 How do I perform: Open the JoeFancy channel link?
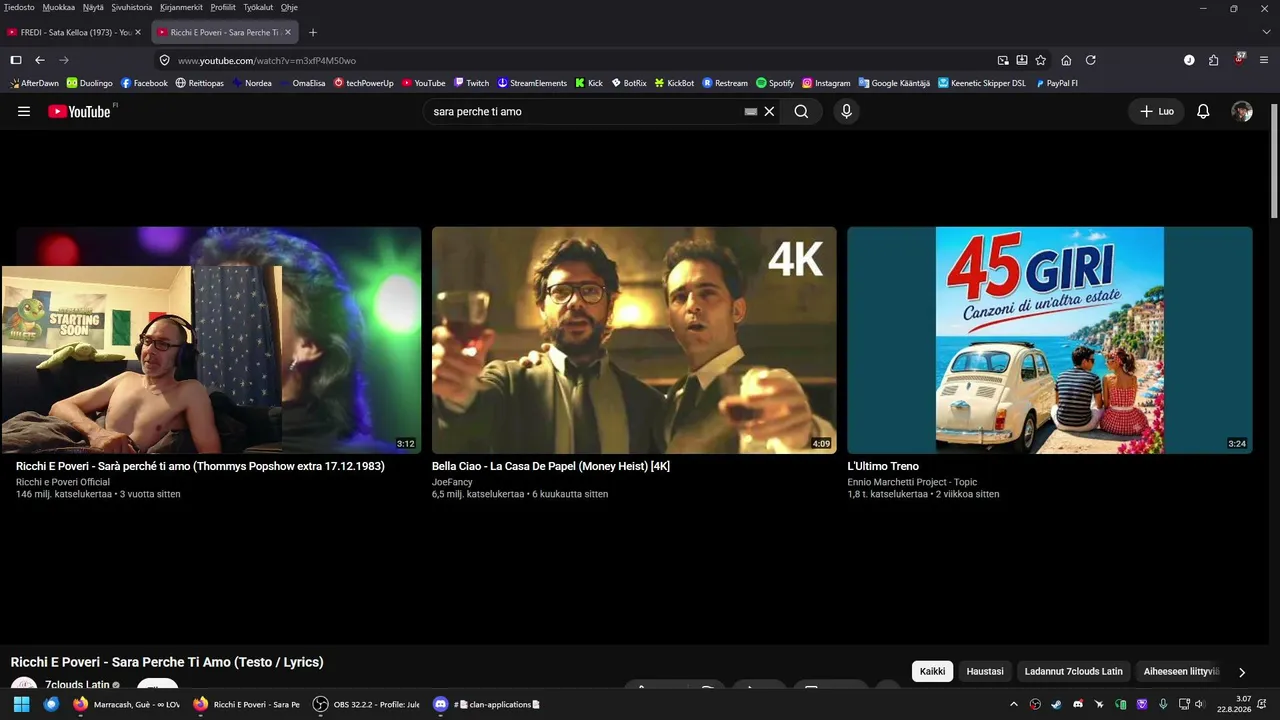point(452,482)
